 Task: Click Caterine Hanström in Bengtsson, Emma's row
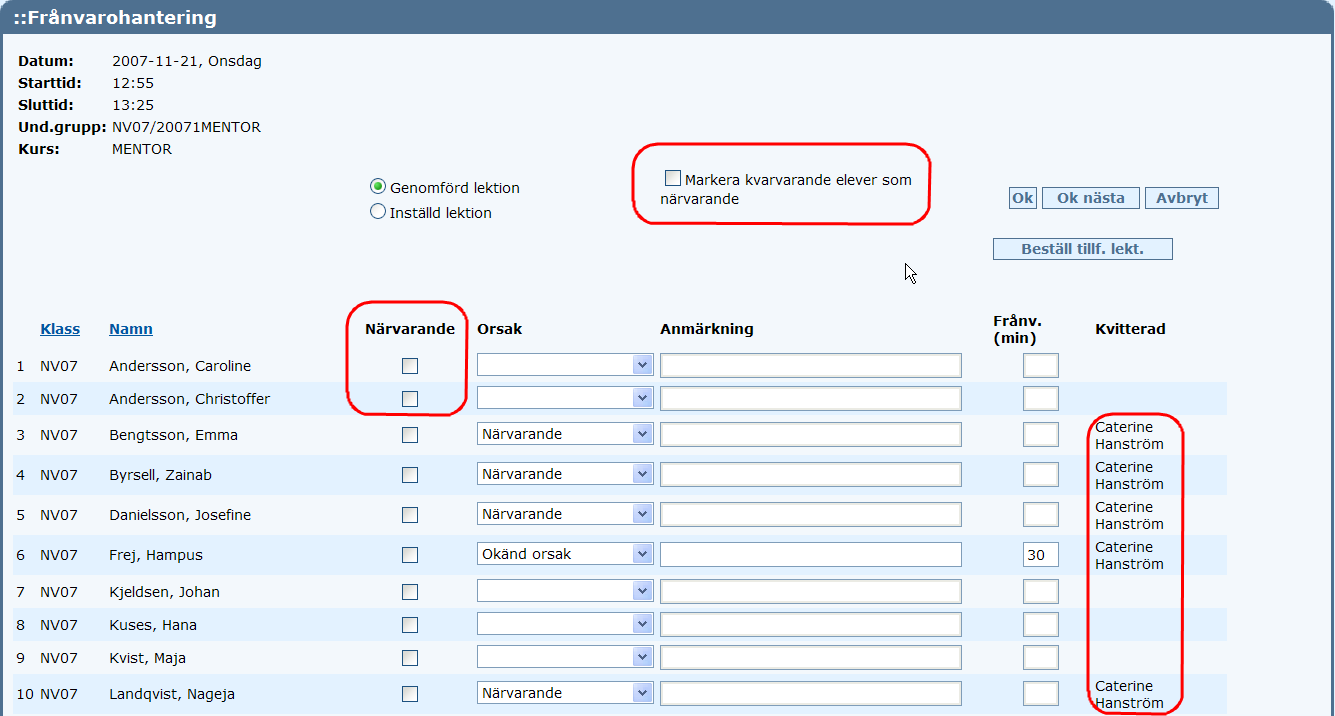pos(1130,435)
